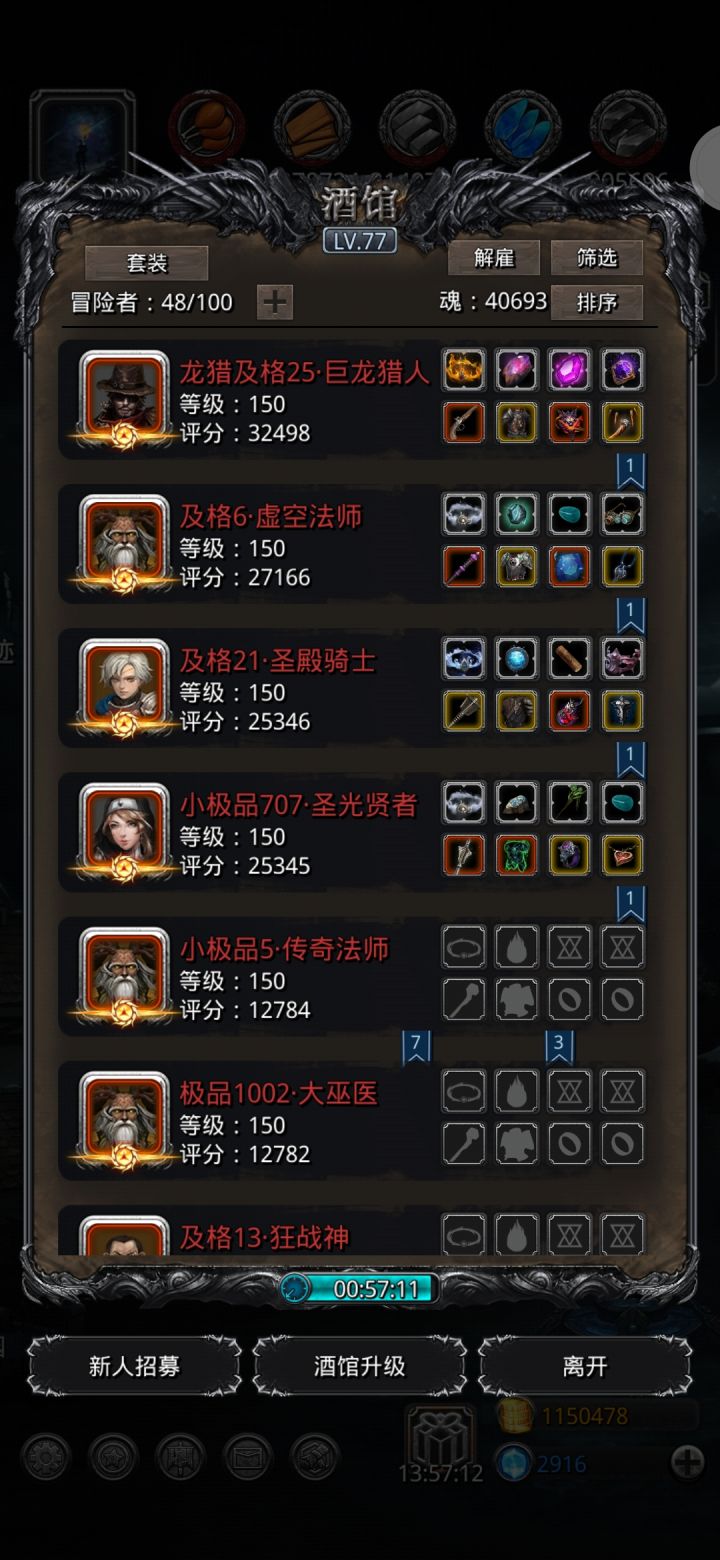Tap the blue bookmark flag numbered 7

pos(416,1046)
